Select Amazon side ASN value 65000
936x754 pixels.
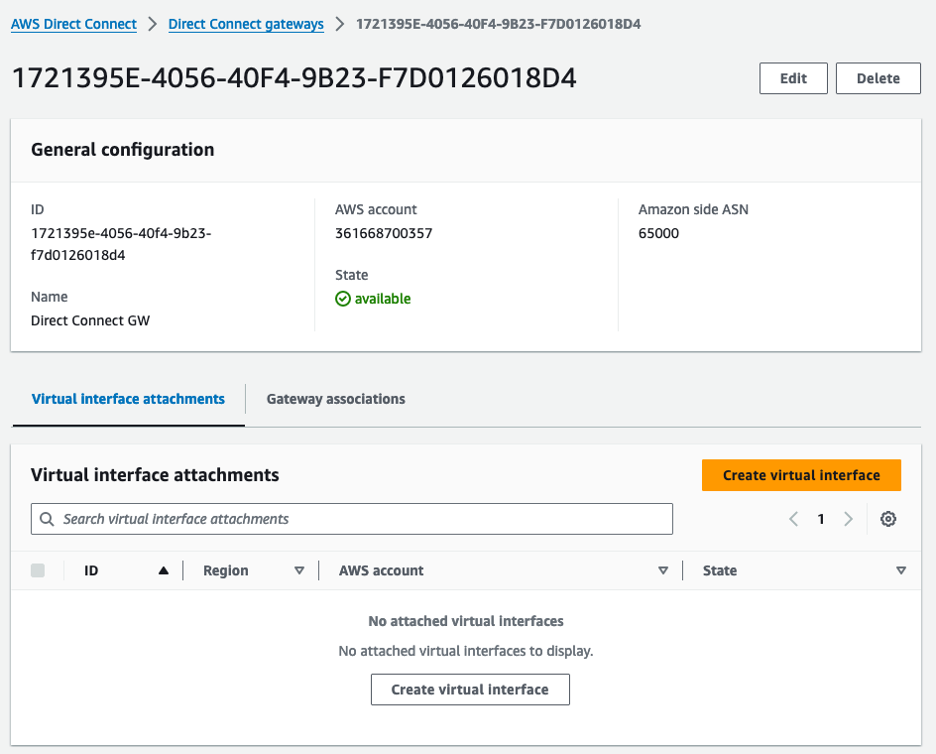(658, 233)
